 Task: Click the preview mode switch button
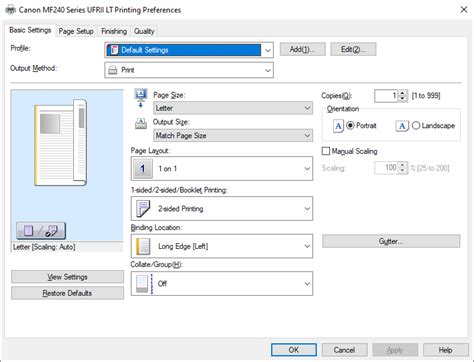(x=41, y=231)
